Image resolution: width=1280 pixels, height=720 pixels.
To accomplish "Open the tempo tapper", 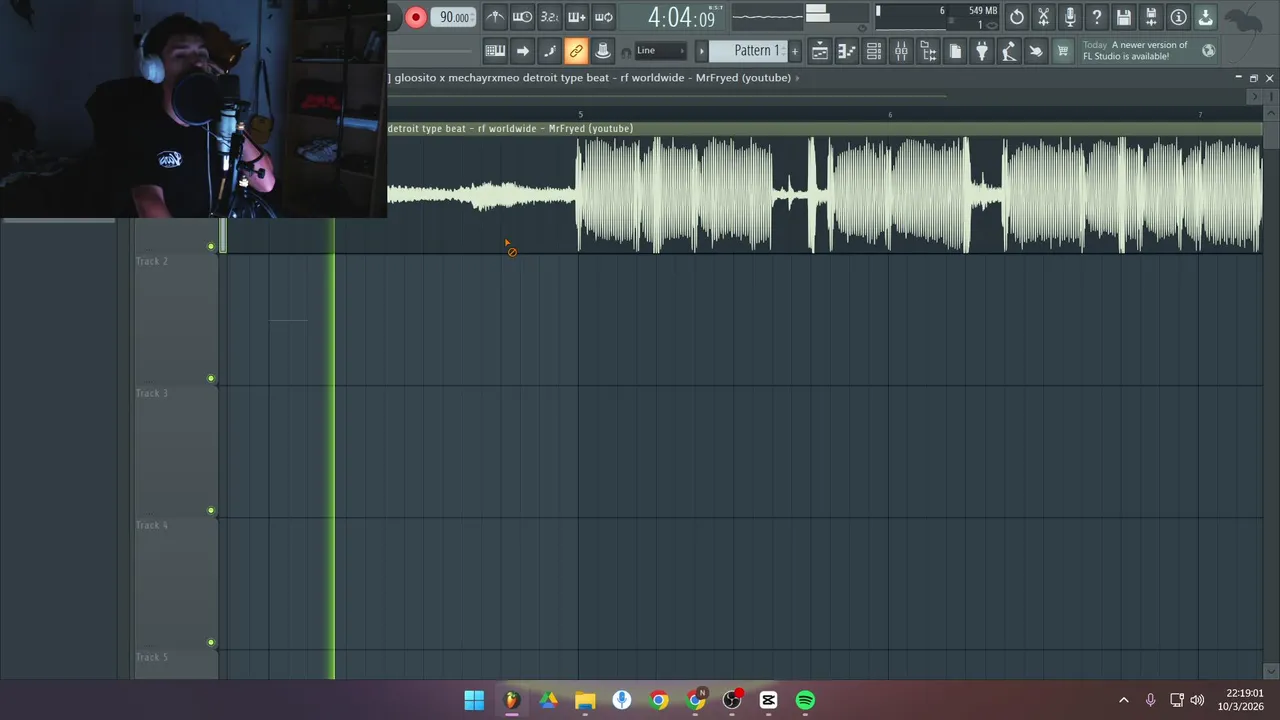I will tap(1009, 51).
